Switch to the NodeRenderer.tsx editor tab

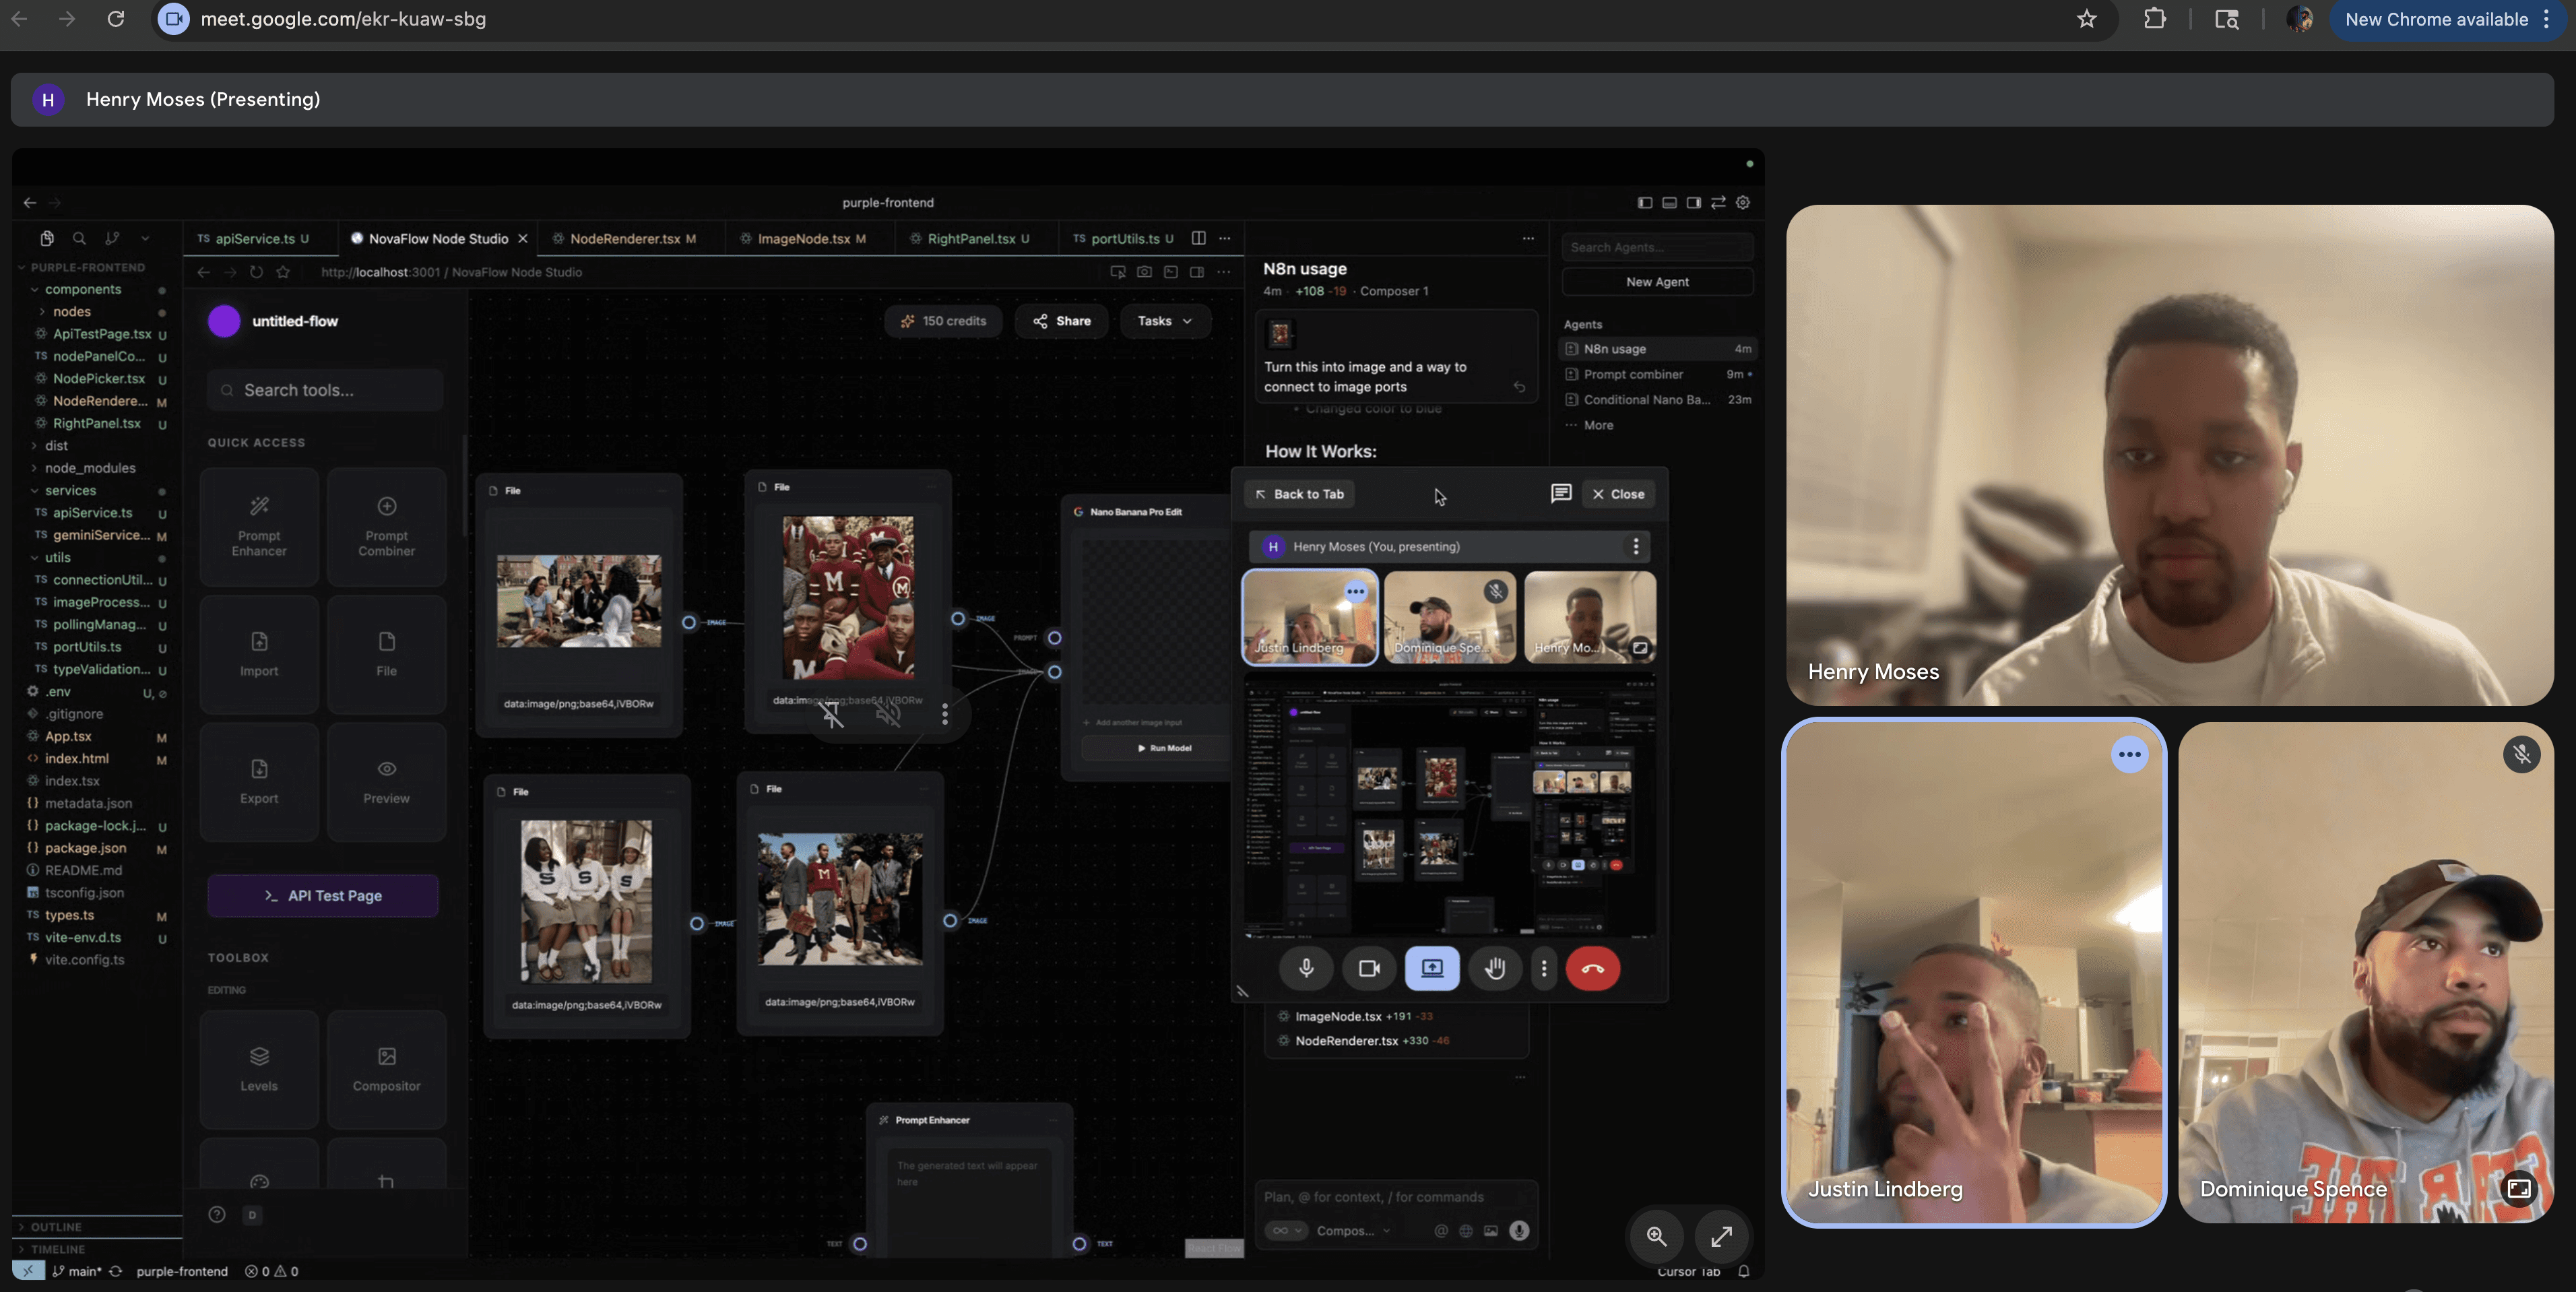click(624, 239)
